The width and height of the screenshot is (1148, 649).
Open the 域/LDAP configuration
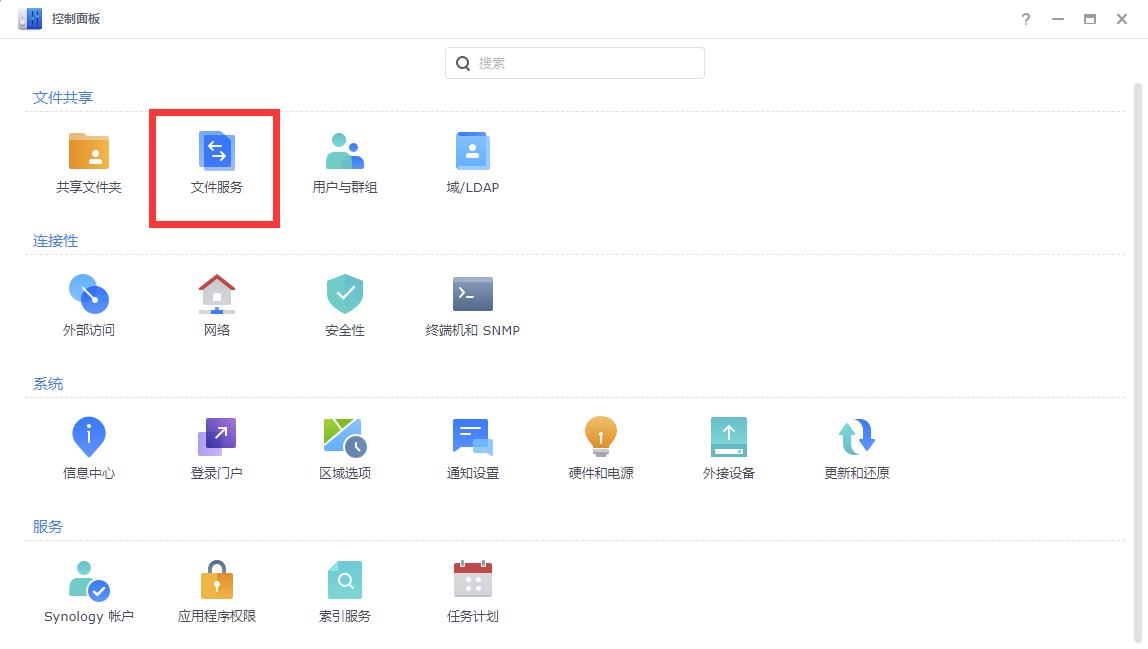coord(472,165)
